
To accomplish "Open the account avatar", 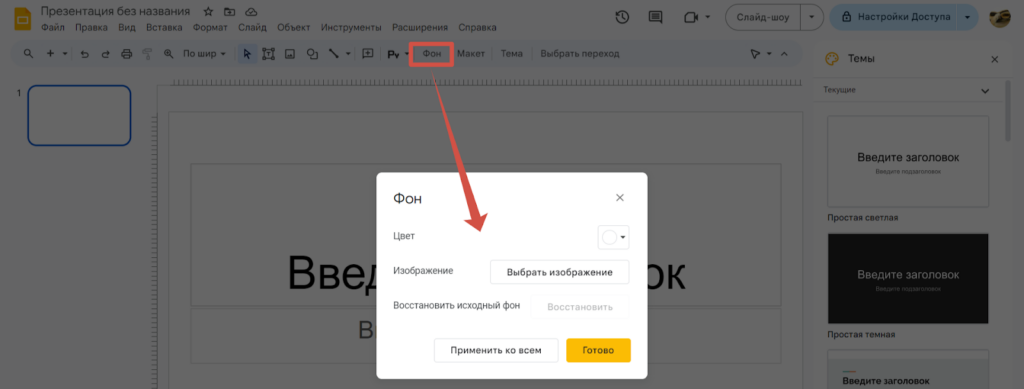I will [1000, 18].
